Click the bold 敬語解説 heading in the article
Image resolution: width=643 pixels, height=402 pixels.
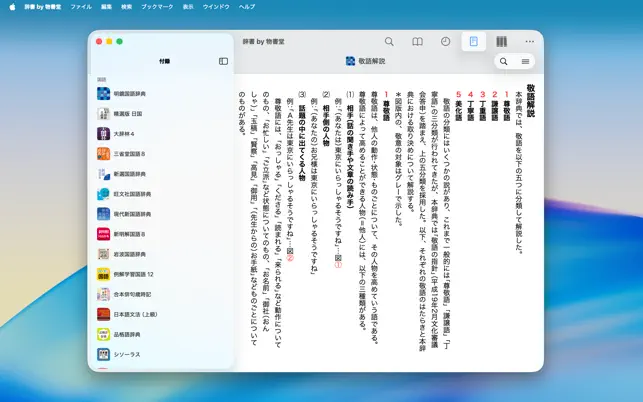point(531,100)
